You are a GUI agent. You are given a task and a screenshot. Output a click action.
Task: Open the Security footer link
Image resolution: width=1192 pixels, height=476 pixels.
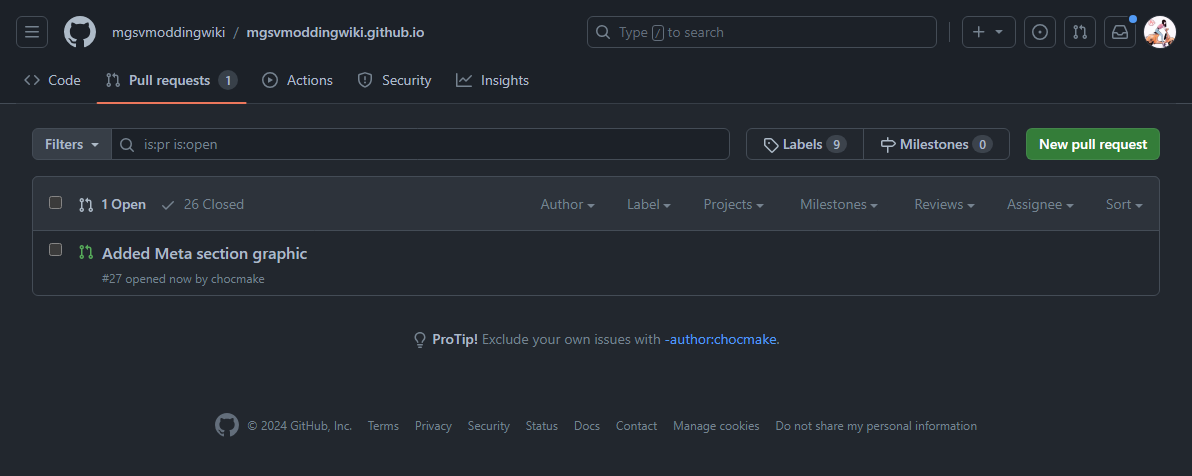(489, 426)
